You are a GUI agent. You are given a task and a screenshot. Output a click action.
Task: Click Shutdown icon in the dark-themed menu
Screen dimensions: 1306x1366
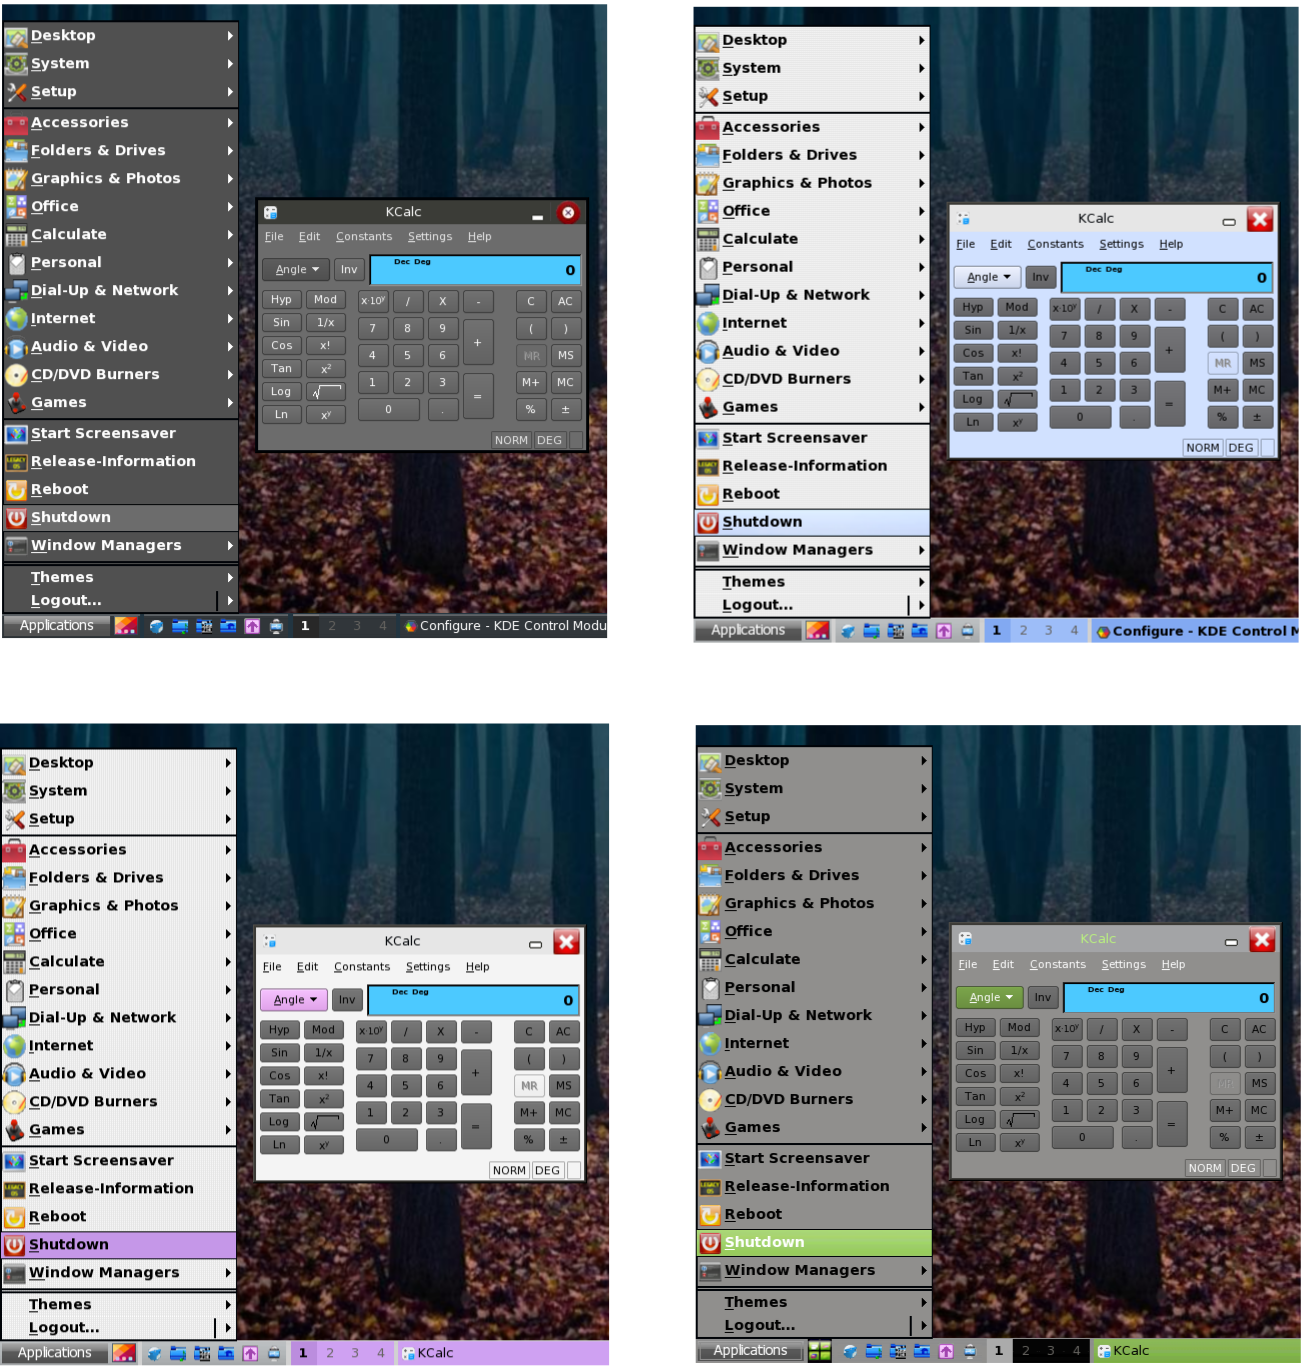[16, 518]
